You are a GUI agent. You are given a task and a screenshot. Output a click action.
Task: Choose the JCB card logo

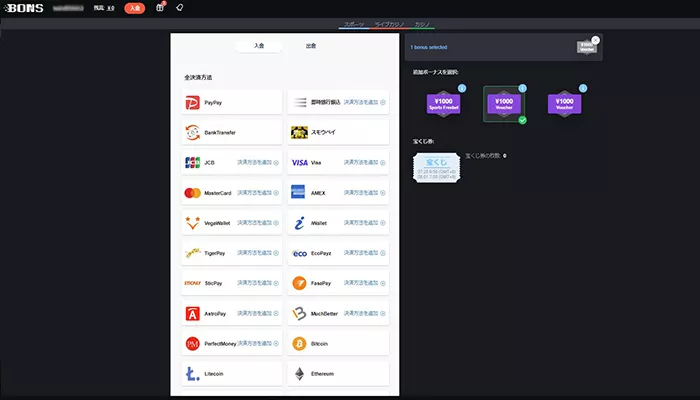tap(192, 162)
